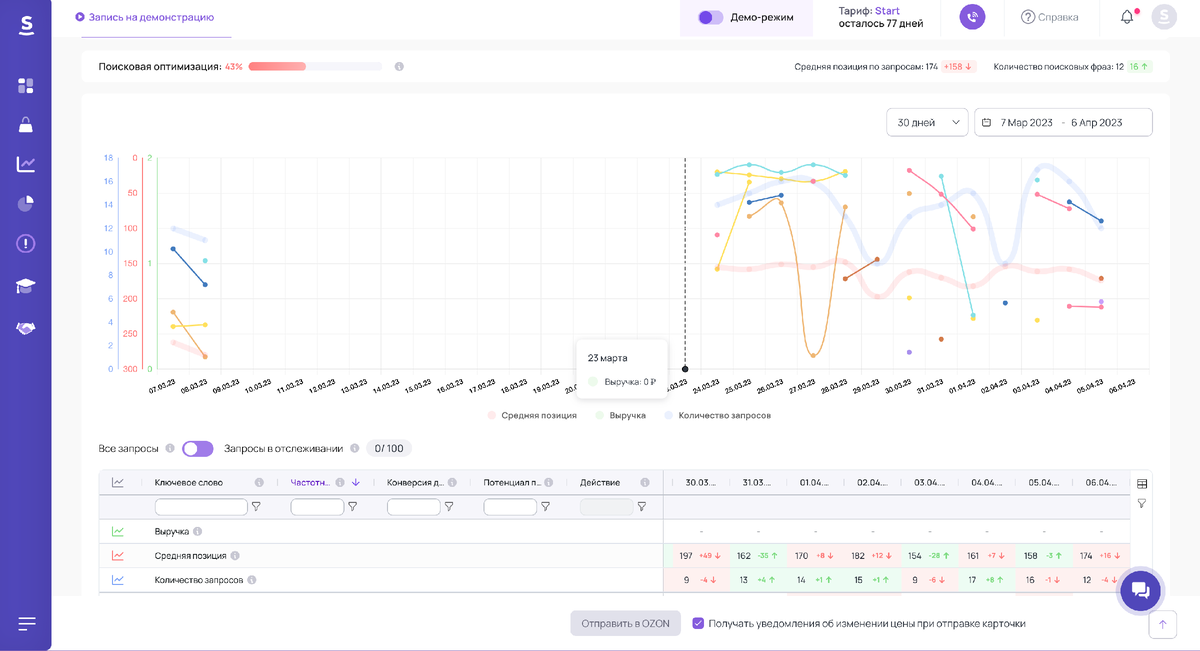Click the red chart icon in the Средняя позиция row
The width and height of the screenshot is (1200, 651).
(x=117, y=556)
